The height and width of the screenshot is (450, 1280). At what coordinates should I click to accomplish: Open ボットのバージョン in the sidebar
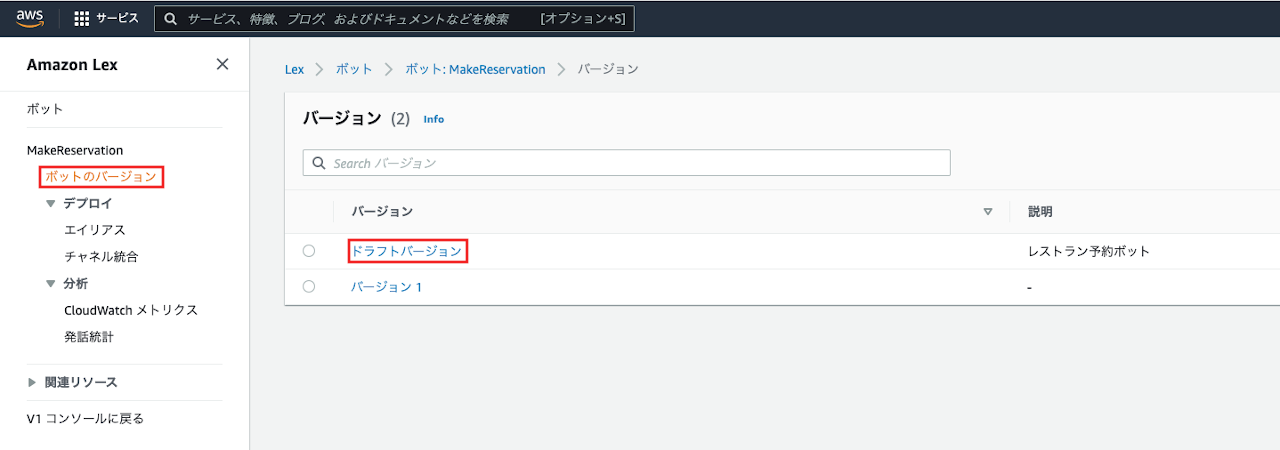pos(101,177)
